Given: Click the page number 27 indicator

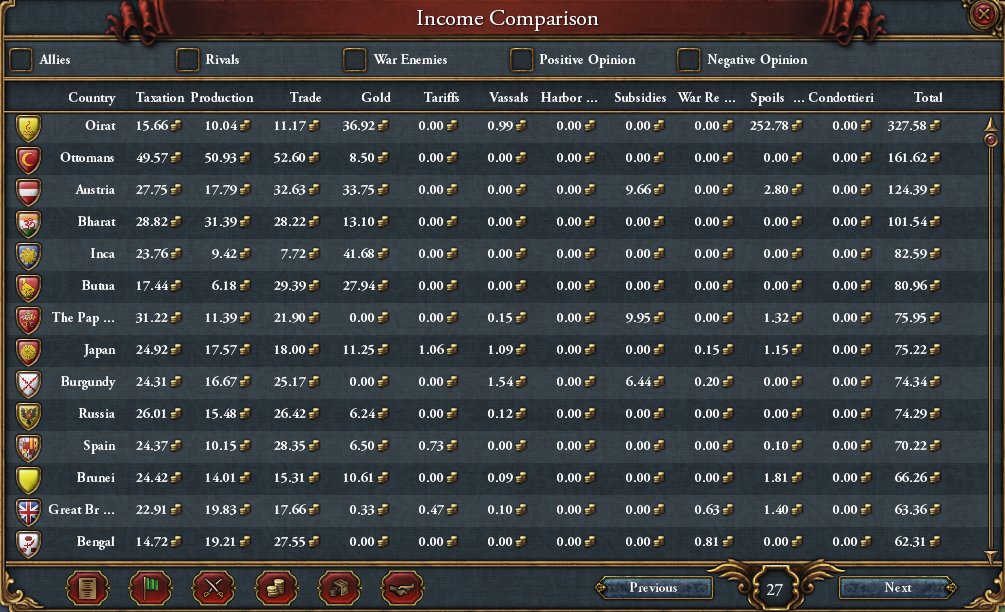Looking at the screenshot, I should click(774, 590).
